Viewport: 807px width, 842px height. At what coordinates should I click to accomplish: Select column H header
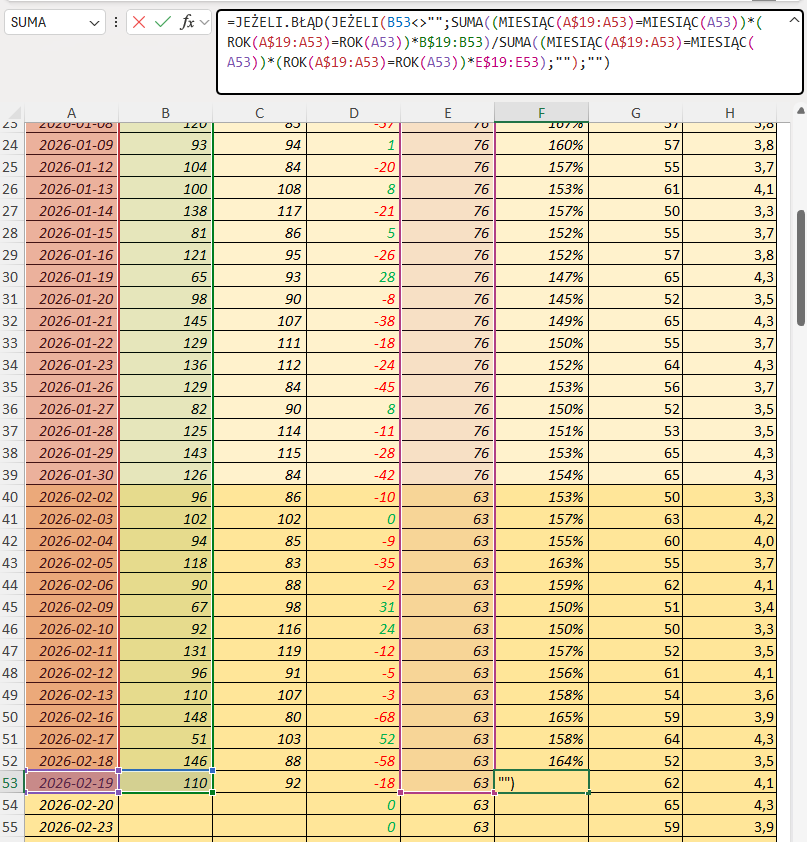(x=730, y=113)
